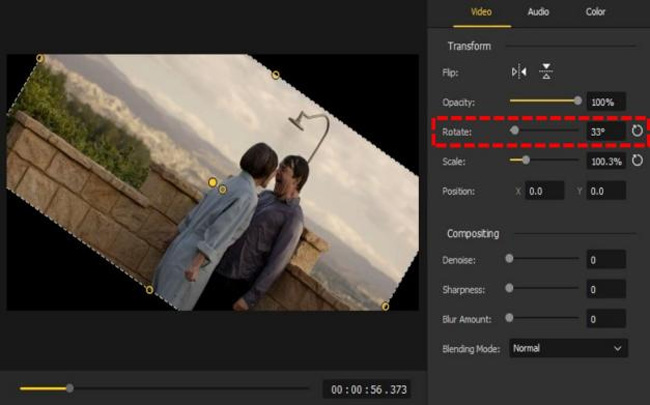Click the top-right corner handle of the clip
Screen dimensions: 650x405
[x=275, y=75]
